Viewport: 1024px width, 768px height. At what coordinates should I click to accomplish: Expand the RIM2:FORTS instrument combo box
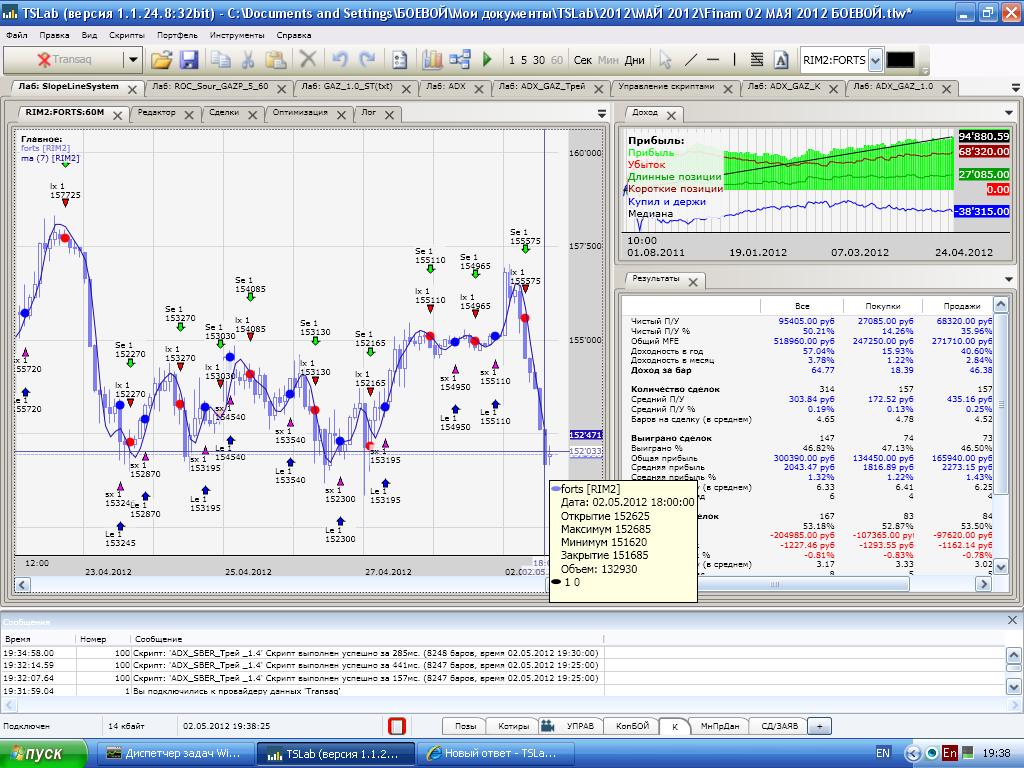point(876,60)
